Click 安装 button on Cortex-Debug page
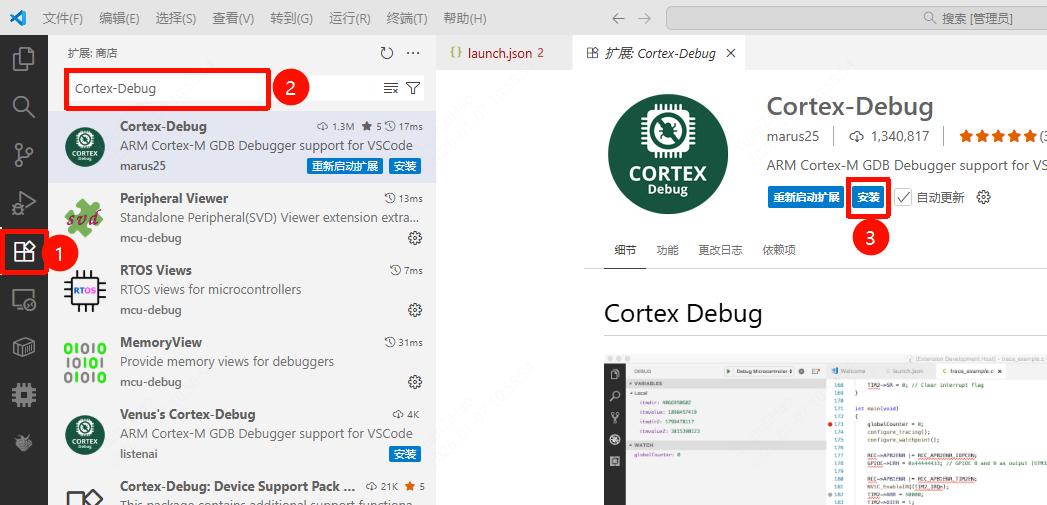Image resolution: width=1047 pixels, height=505 pixels. point(868,197)
